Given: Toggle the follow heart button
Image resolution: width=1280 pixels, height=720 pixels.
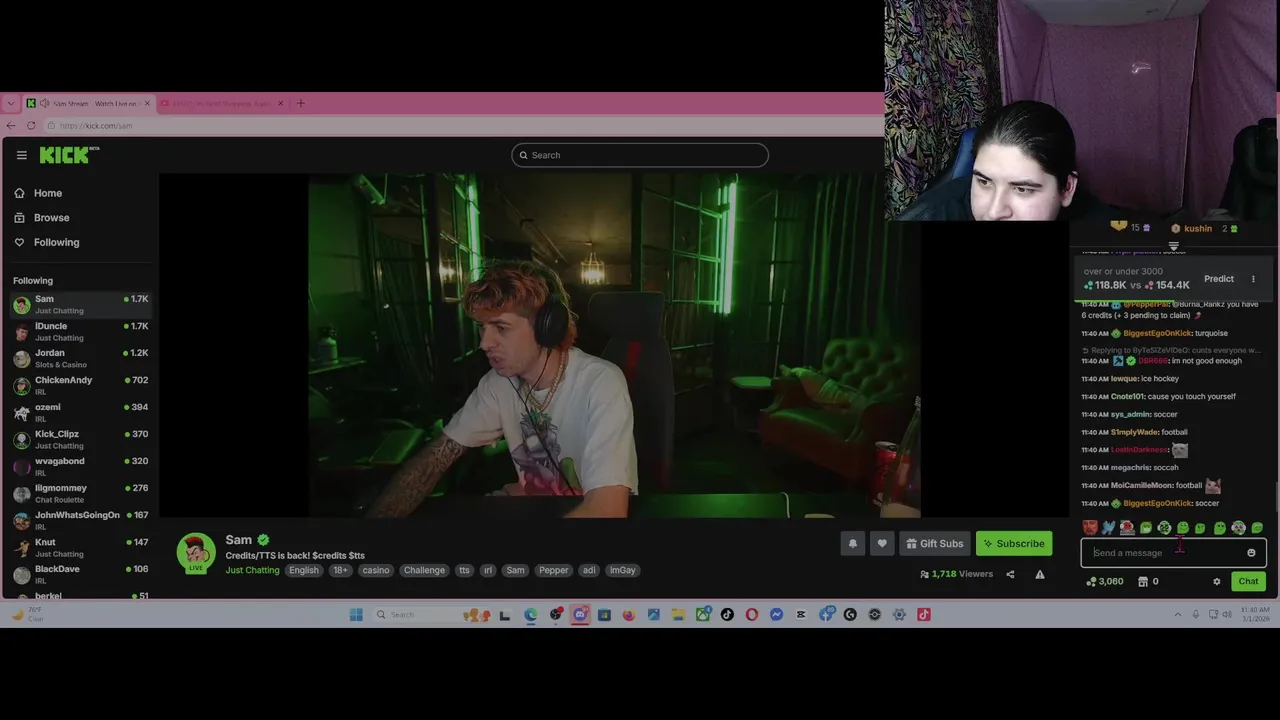Looking at the screenshot, I should click(x=882, y=543).
